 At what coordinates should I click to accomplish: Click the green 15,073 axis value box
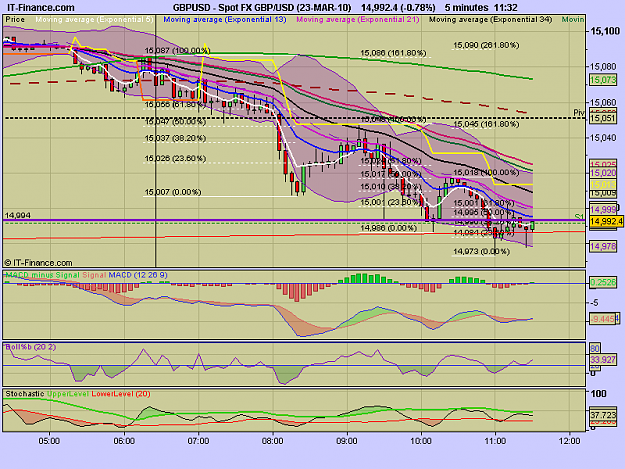click(603, 80)
